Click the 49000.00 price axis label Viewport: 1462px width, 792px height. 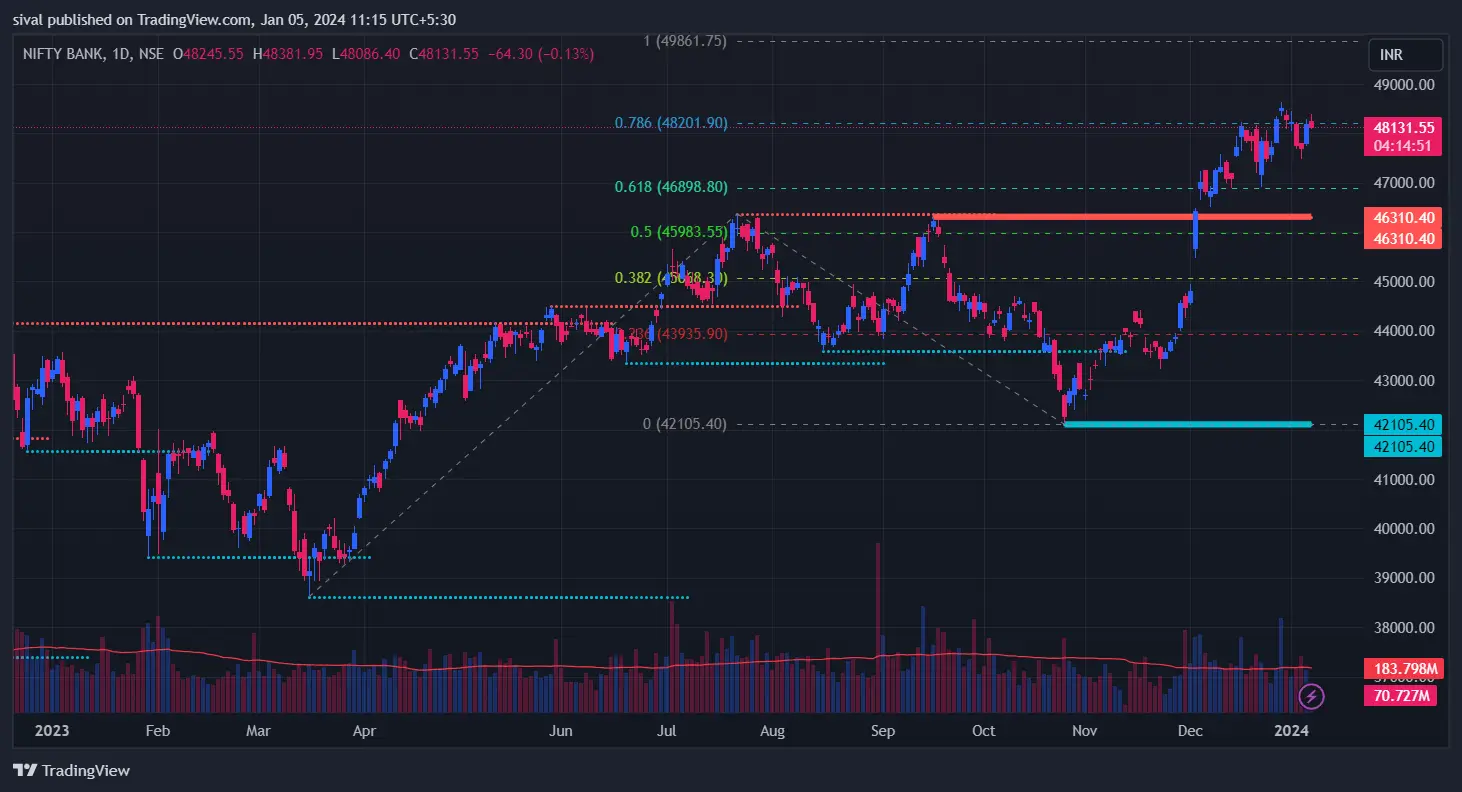[x=1404, y=85]
